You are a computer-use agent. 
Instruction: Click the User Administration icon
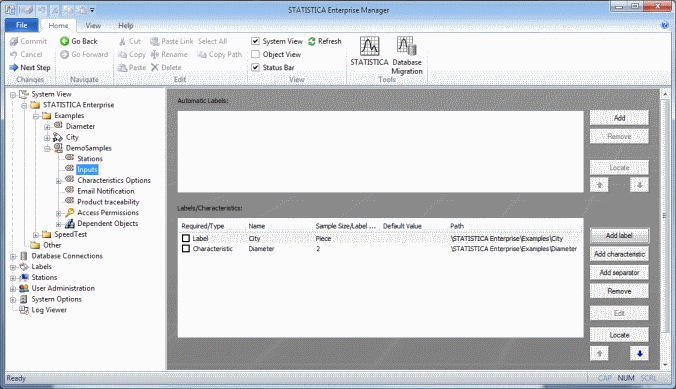24,288
